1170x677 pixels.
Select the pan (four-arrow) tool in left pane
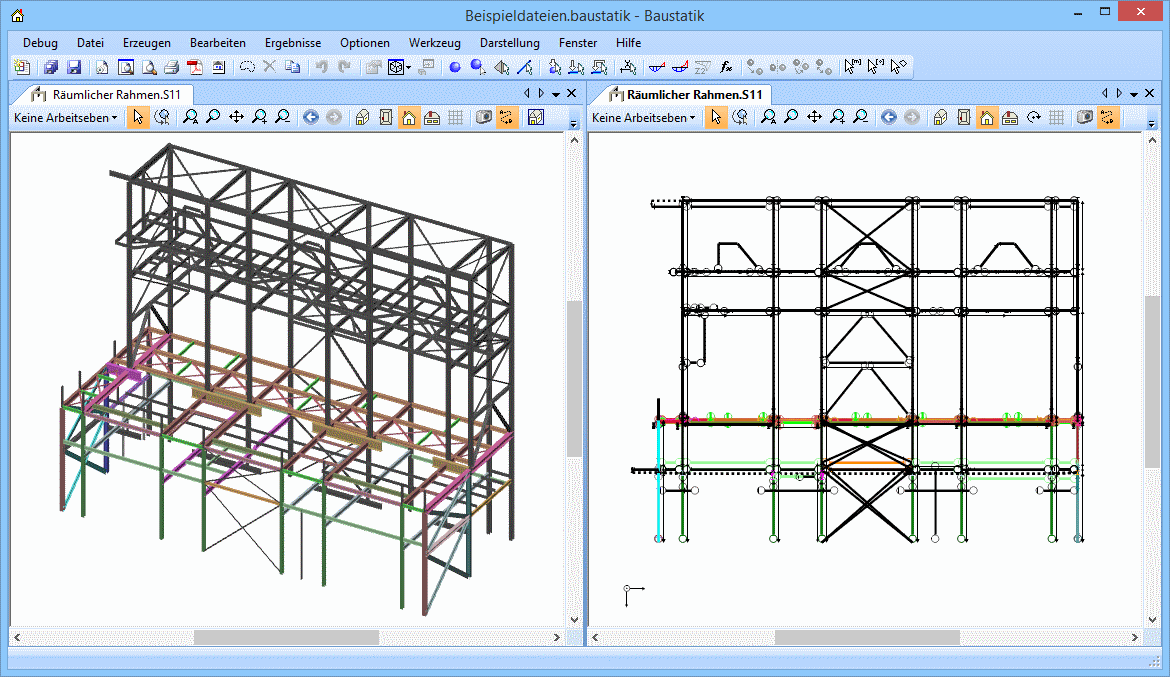(236, 118)
